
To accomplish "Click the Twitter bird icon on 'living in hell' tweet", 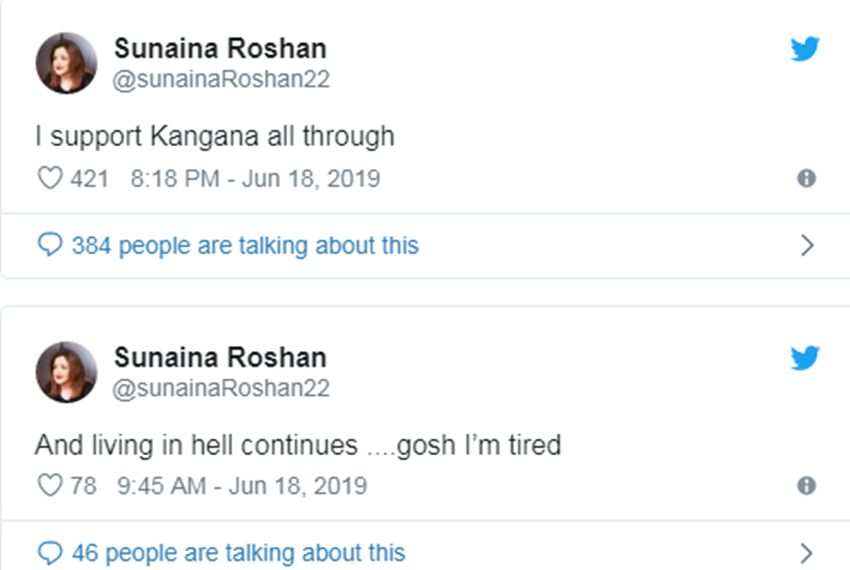I will tap(805, 357).
